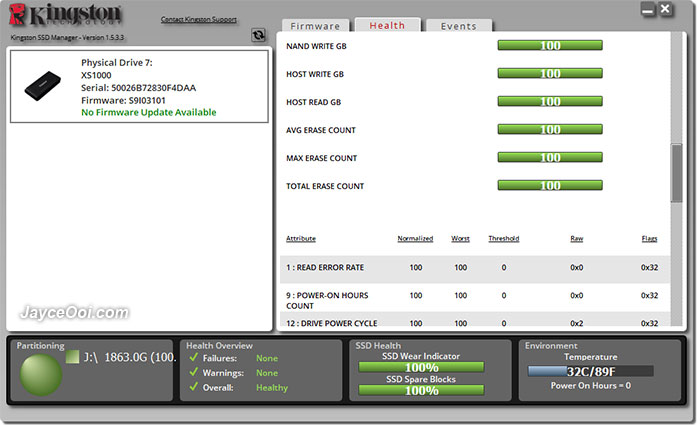Open the Firmware tab
This screenshot has height=427, width=700.
[315, 26]
